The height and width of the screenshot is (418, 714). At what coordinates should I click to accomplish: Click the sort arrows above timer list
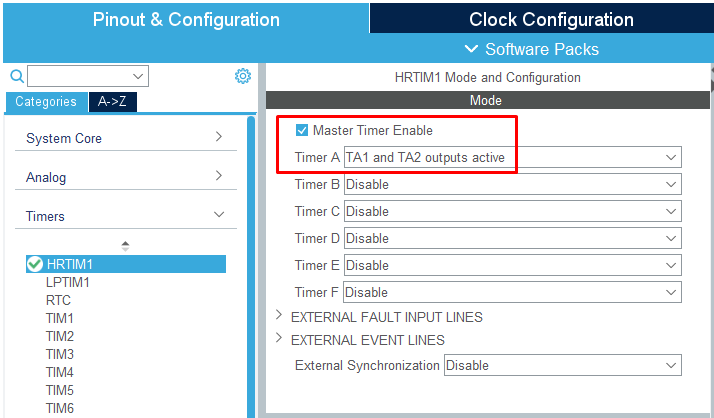pyautogui.click(x=125, y=245)
